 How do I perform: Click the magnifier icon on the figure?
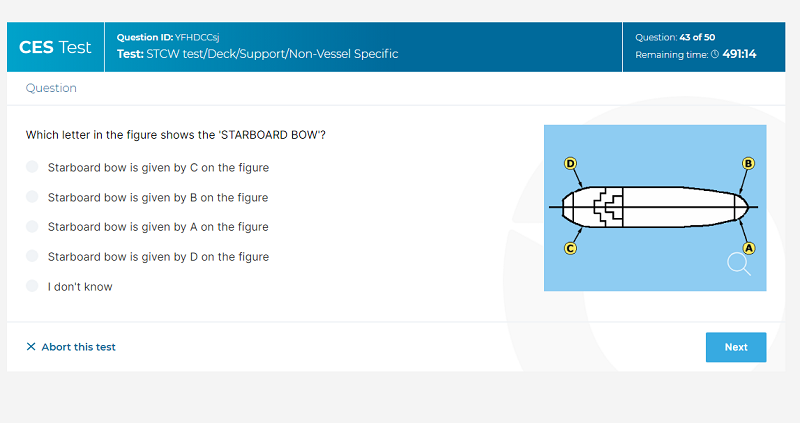738,264
